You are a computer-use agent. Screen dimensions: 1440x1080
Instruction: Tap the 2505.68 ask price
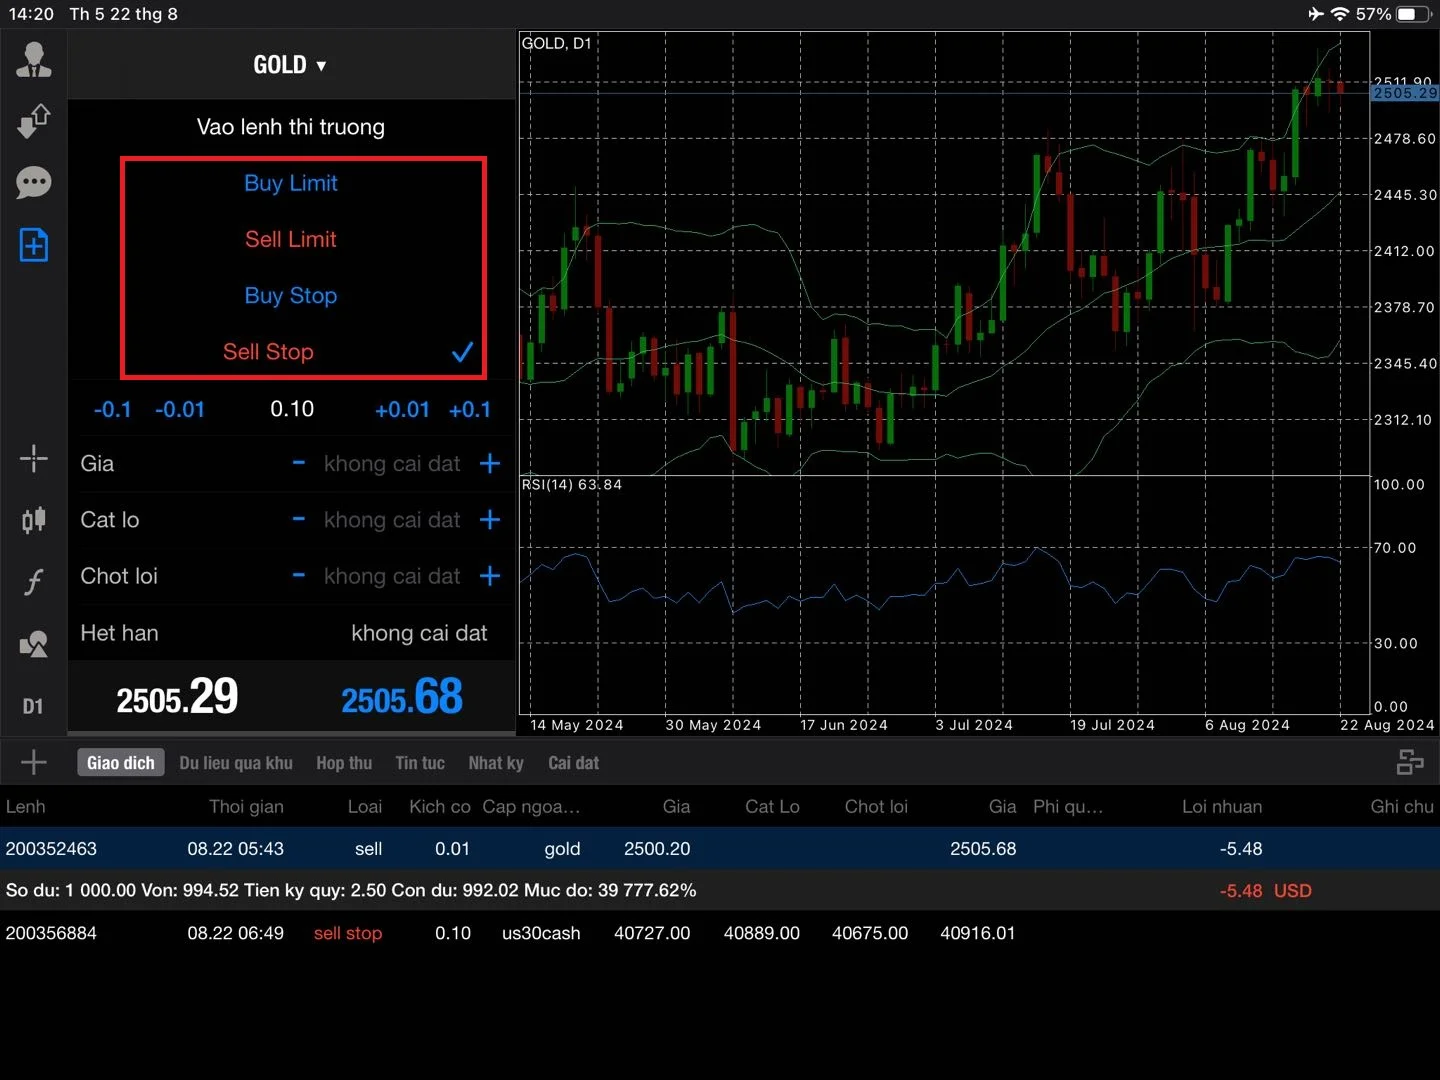tap(402, 697)
